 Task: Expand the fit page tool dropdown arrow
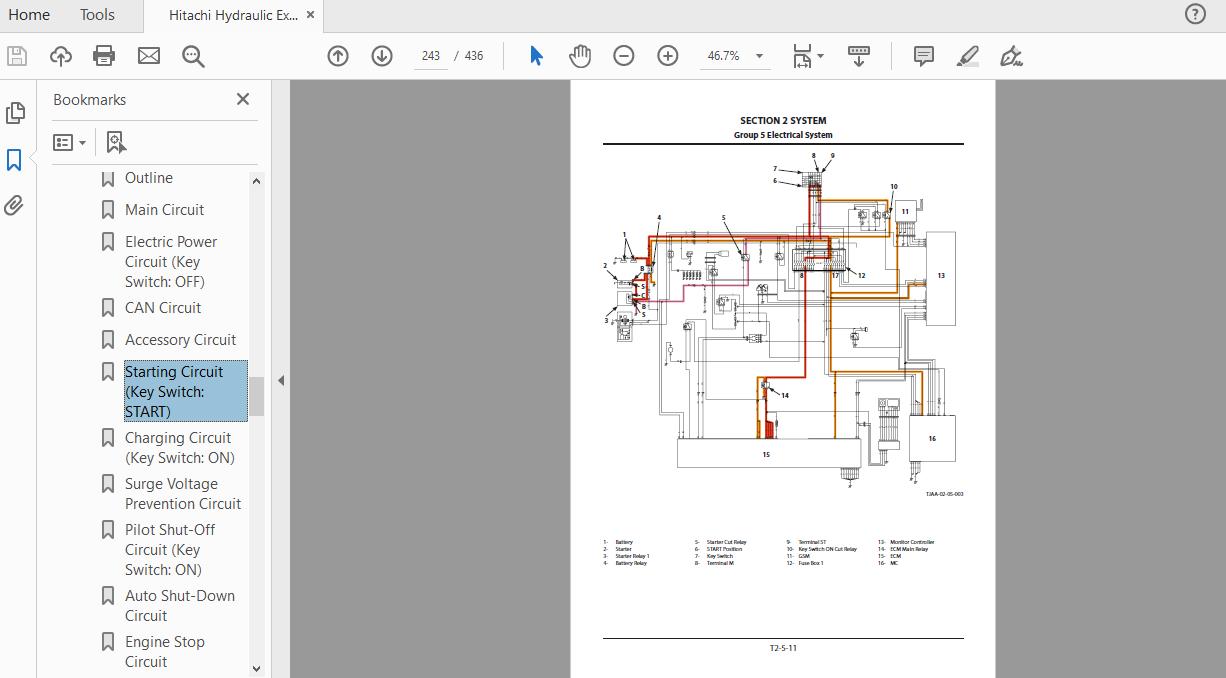820,56
